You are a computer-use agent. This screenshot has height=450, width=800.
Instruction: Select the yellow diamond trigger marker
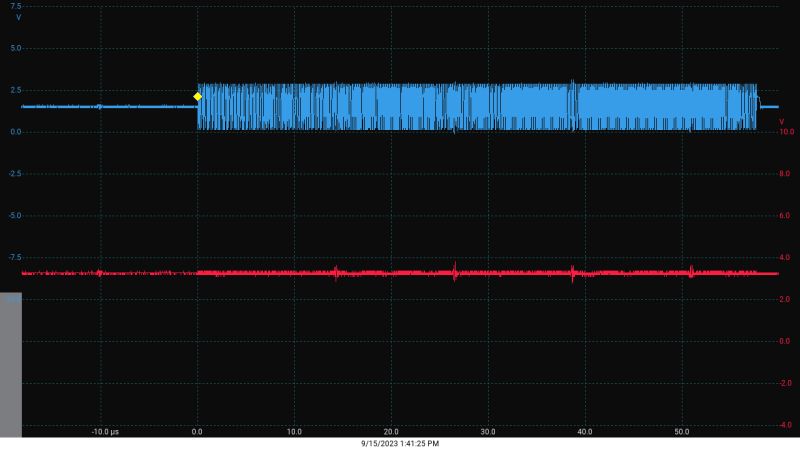click(197, 96)
